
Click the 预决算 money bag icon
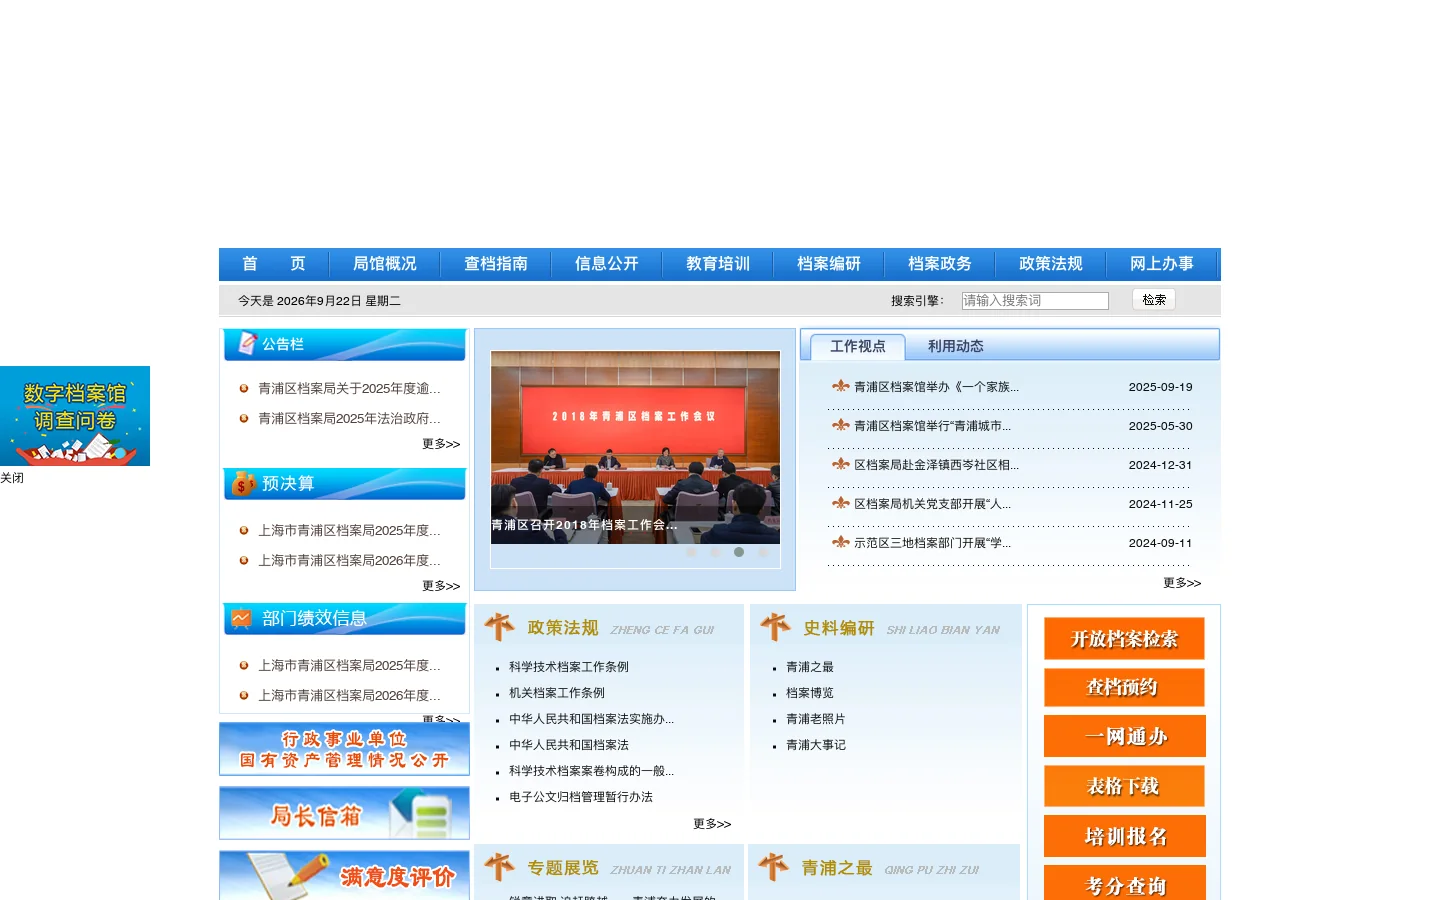pos(244,484)
